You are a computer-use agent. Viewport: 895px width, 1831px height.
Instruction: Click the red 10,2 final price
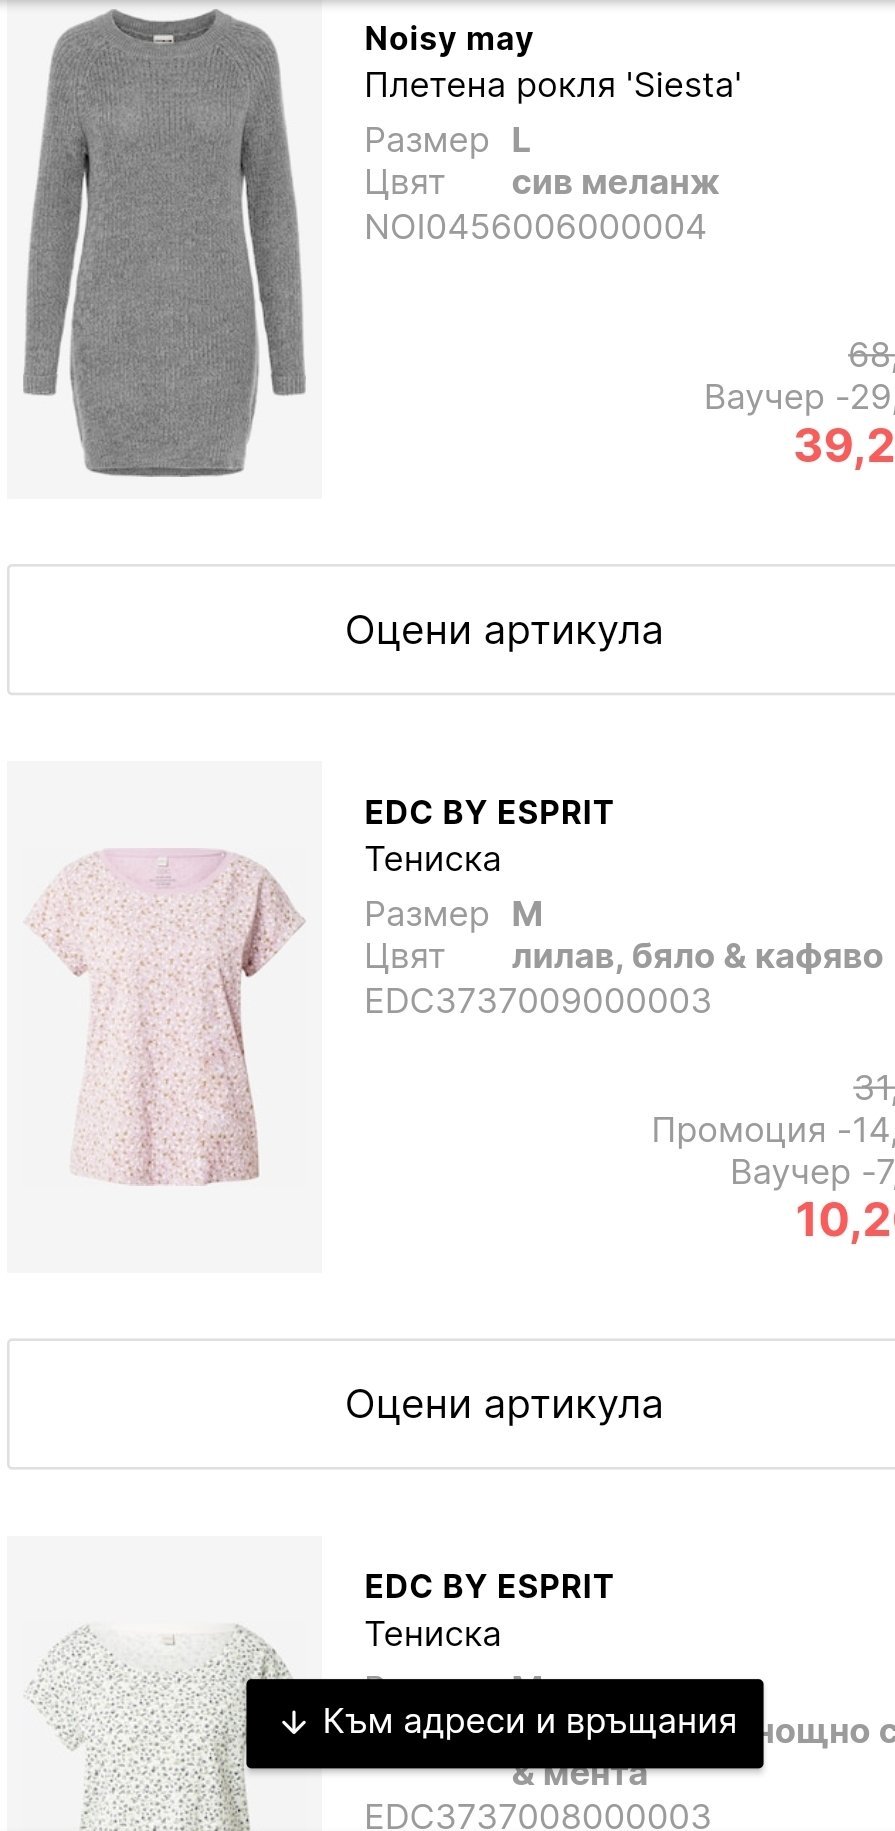843,1220
